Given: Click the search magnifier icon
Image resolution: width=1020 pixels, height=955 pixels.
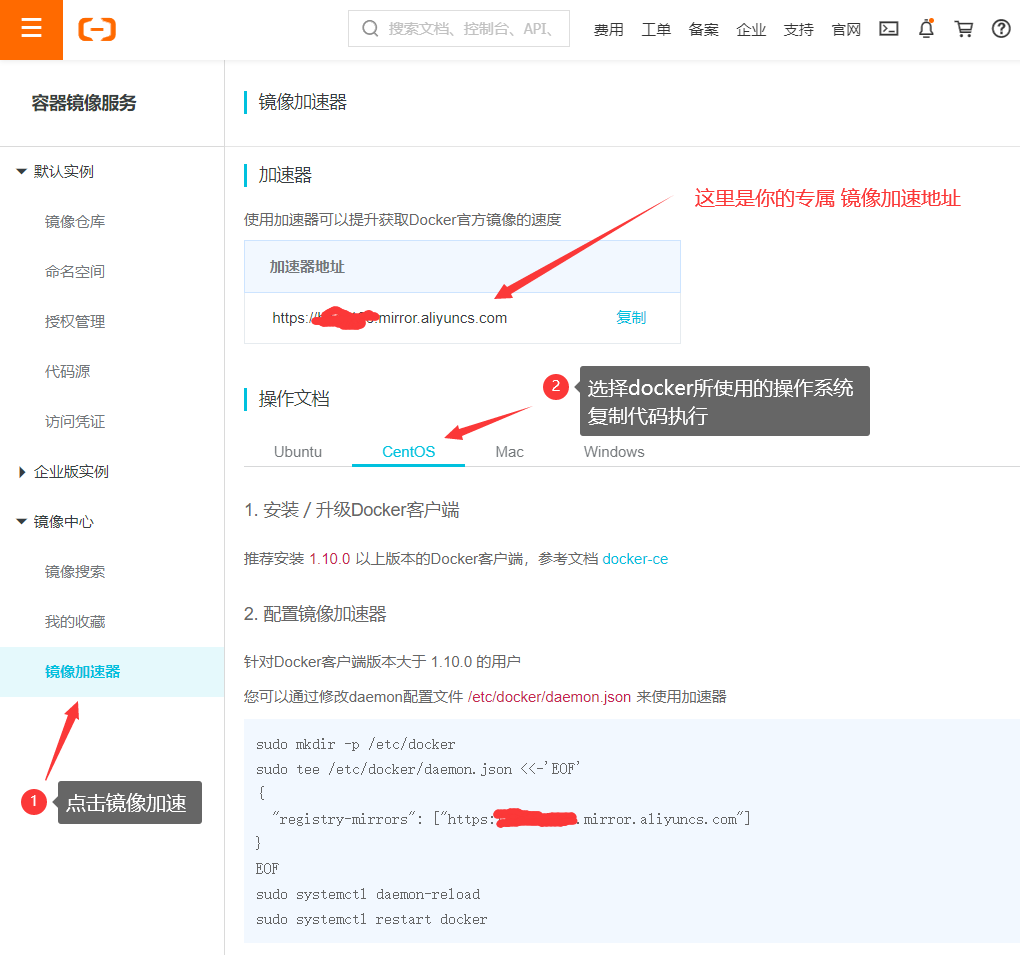Looking at the screenshot, I should point(370,29).
